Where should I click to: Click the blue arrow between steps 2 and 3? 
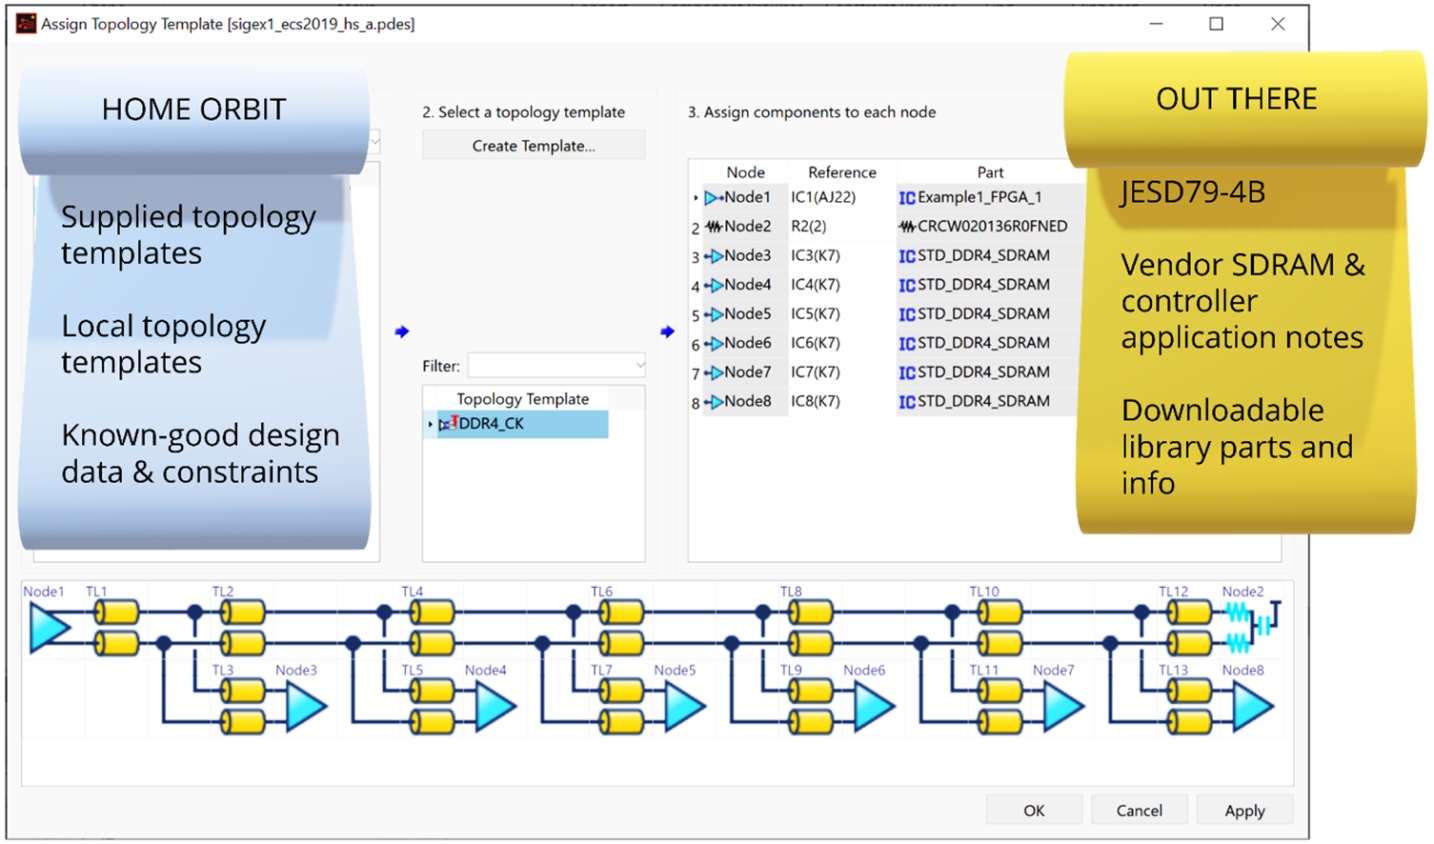tap(667, 330)
